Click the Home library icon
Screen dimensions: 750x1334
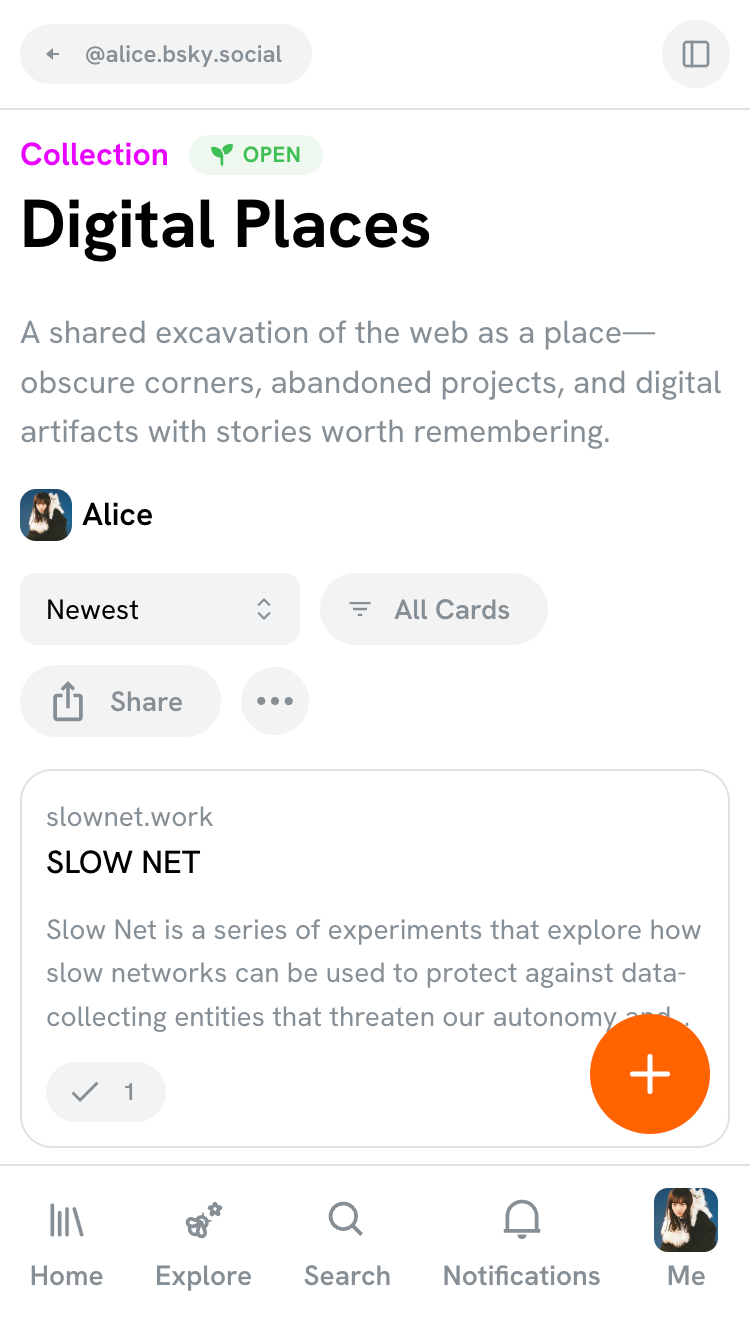tap(66, 1220)
